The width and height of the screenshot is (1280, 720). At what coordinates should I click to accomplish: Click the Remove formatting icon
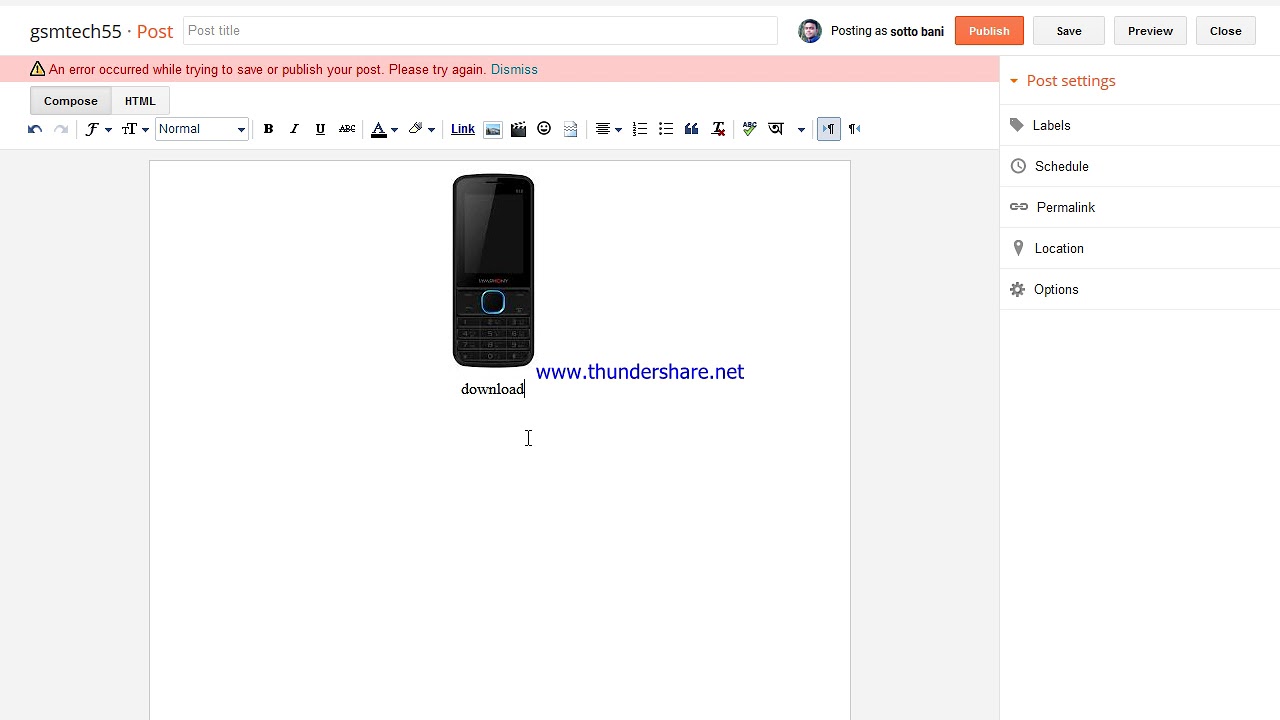click(718, 129)
